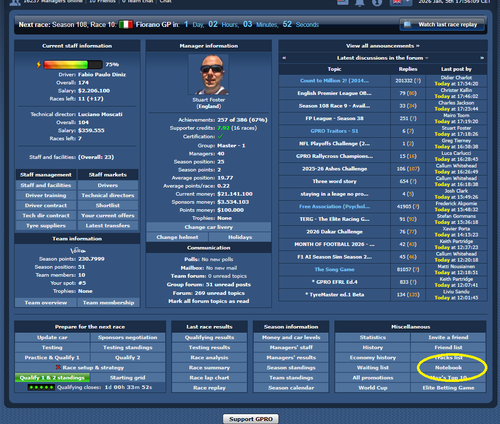Open Tech dir contract page
The height and width of the screenshot is (424, 500).
(46, 216)
